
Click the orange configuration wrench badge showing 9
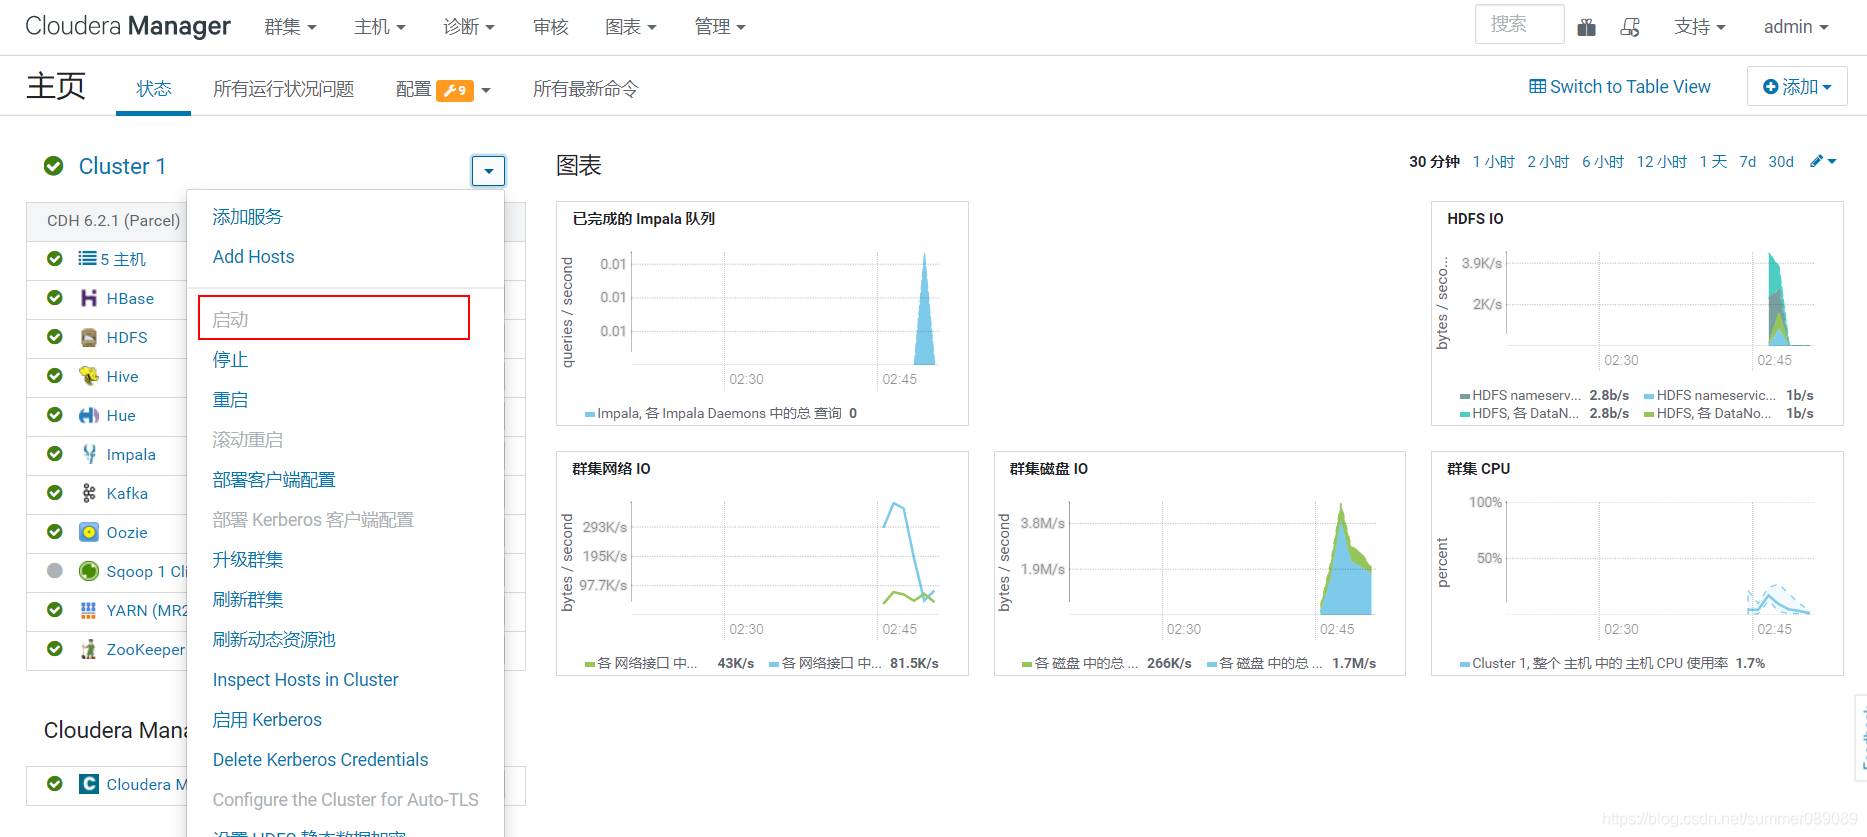pyautogui.click(x=455, y=90)
